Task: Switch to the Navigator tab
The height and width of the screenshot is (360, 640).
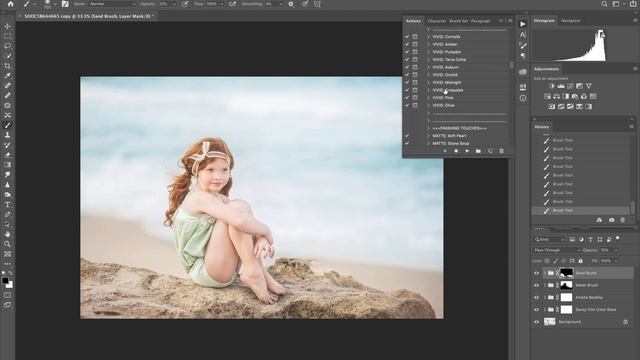Action: 571,21
